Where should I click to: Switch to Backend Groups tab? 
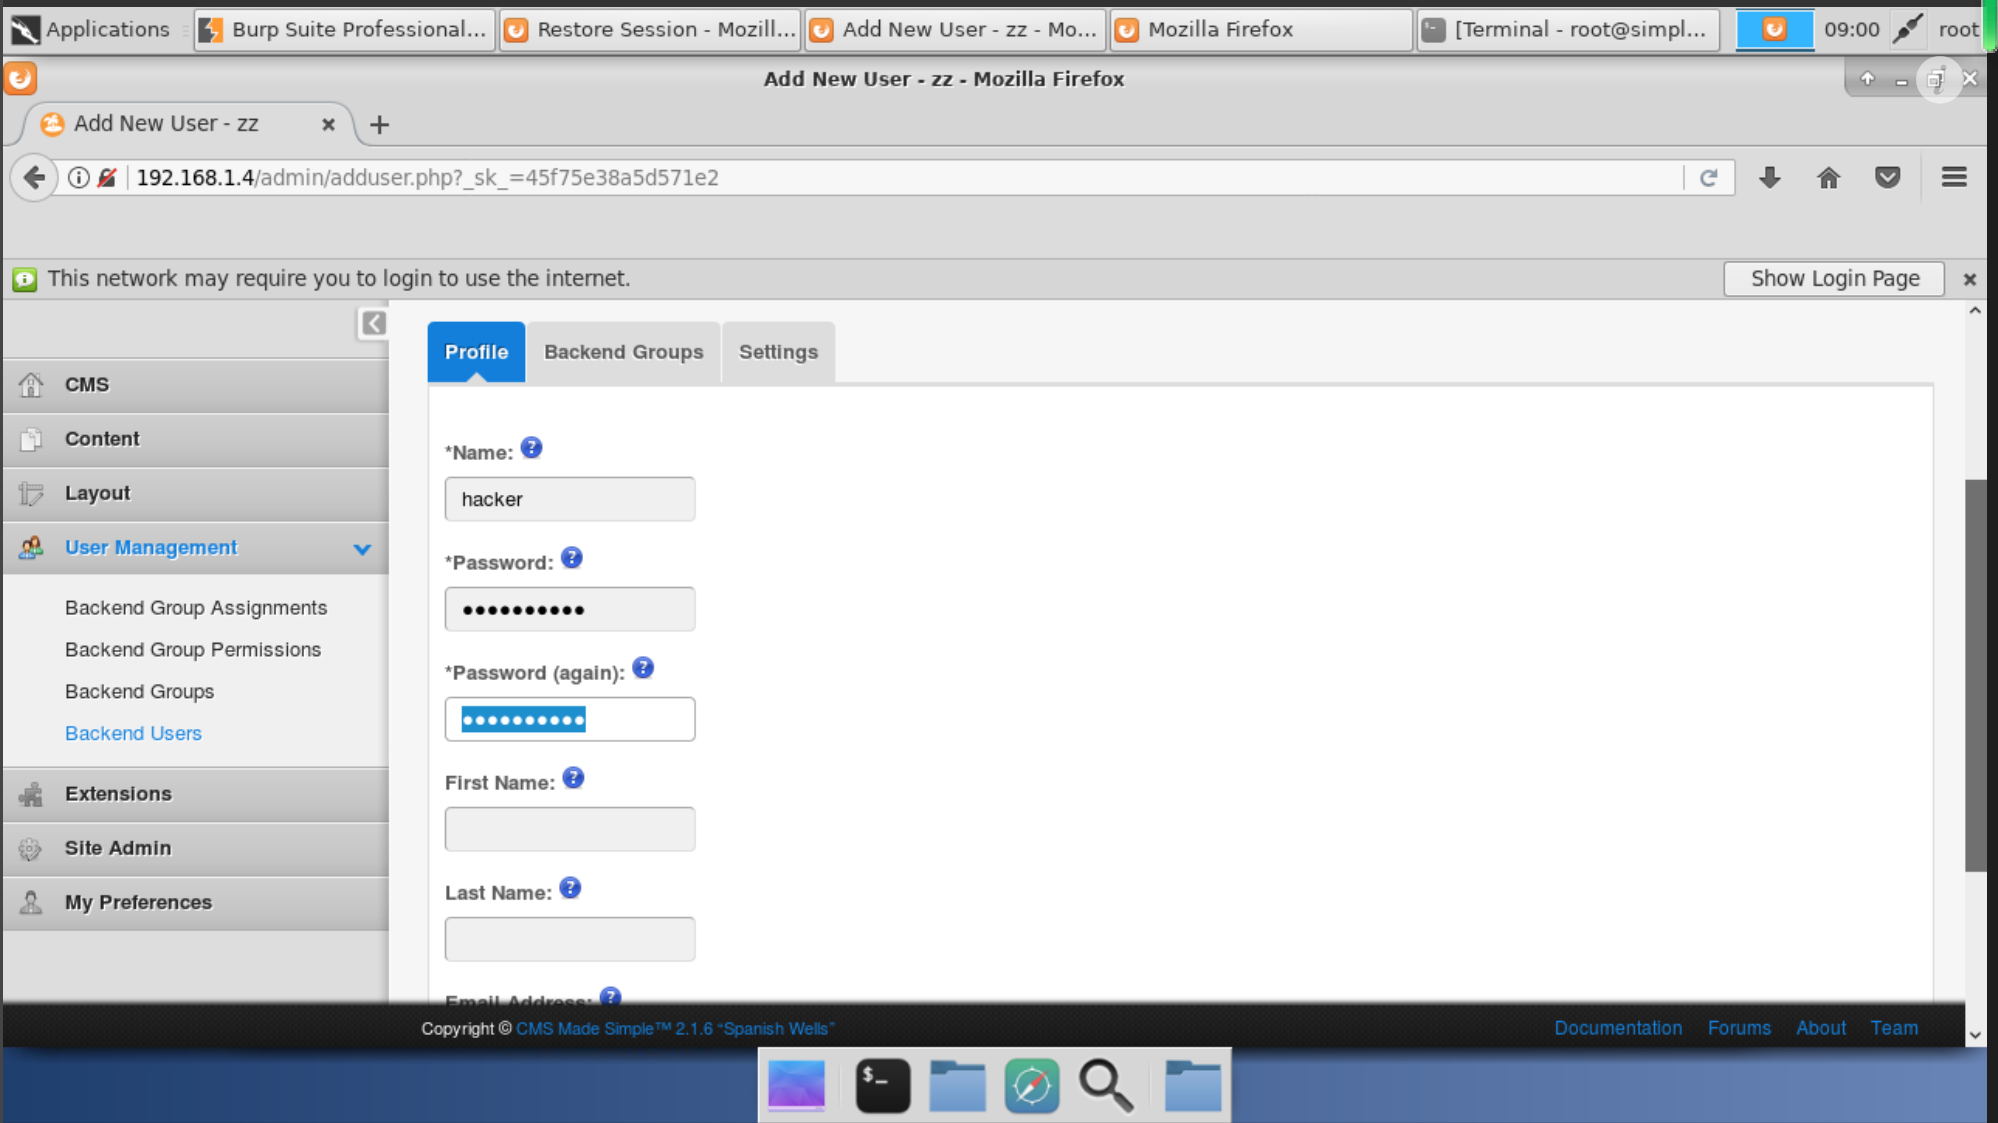(623, 352)
